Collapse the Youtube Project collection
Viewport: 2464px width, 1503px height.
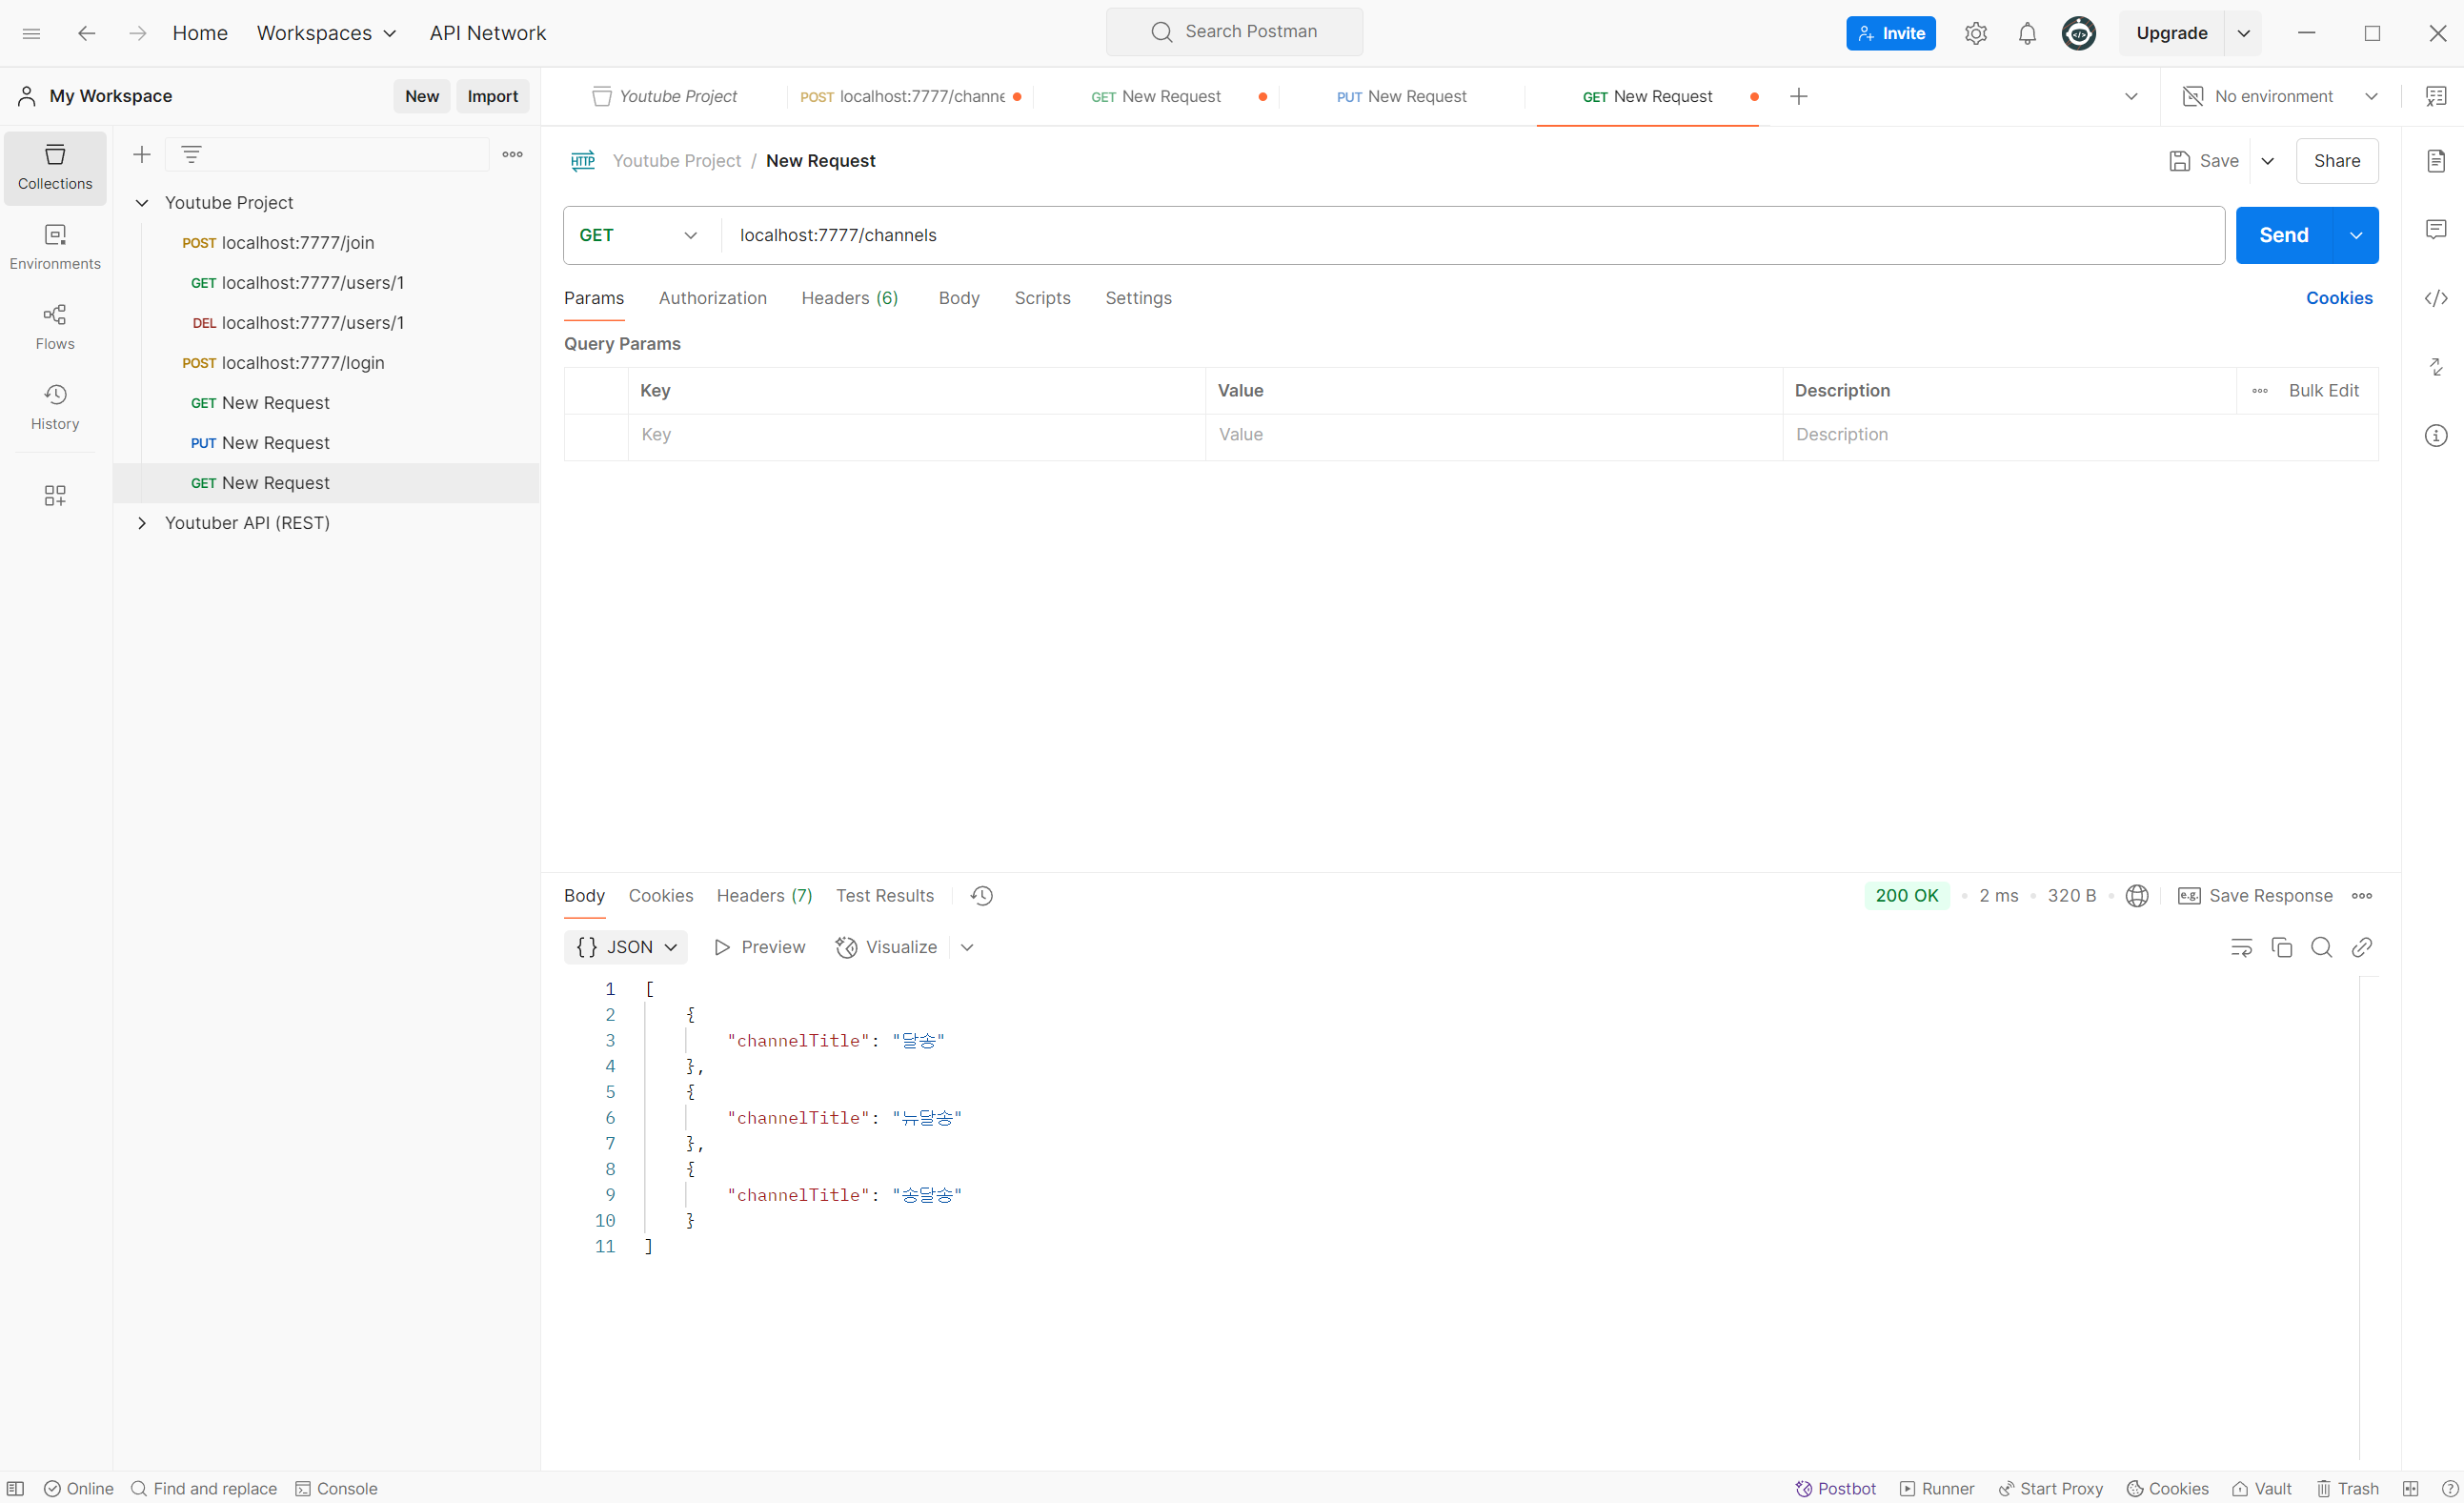[142, 203]
